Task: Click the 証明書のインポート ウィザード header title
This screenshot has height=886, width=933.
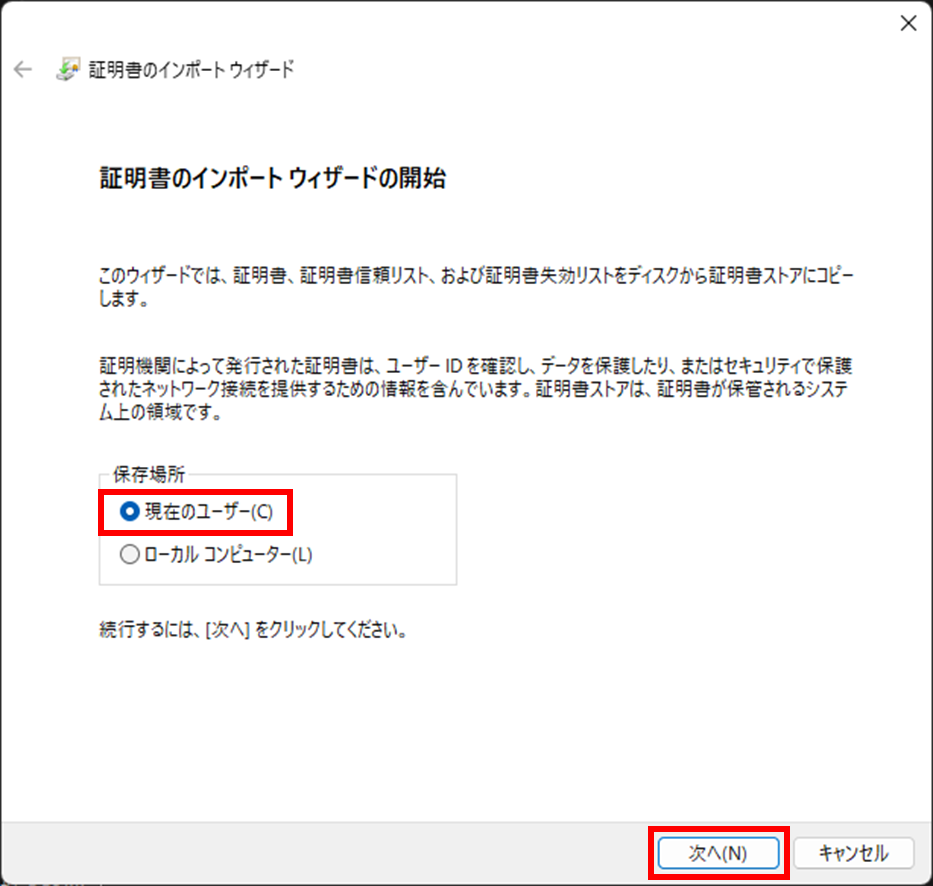Action: tap(191, 70)
